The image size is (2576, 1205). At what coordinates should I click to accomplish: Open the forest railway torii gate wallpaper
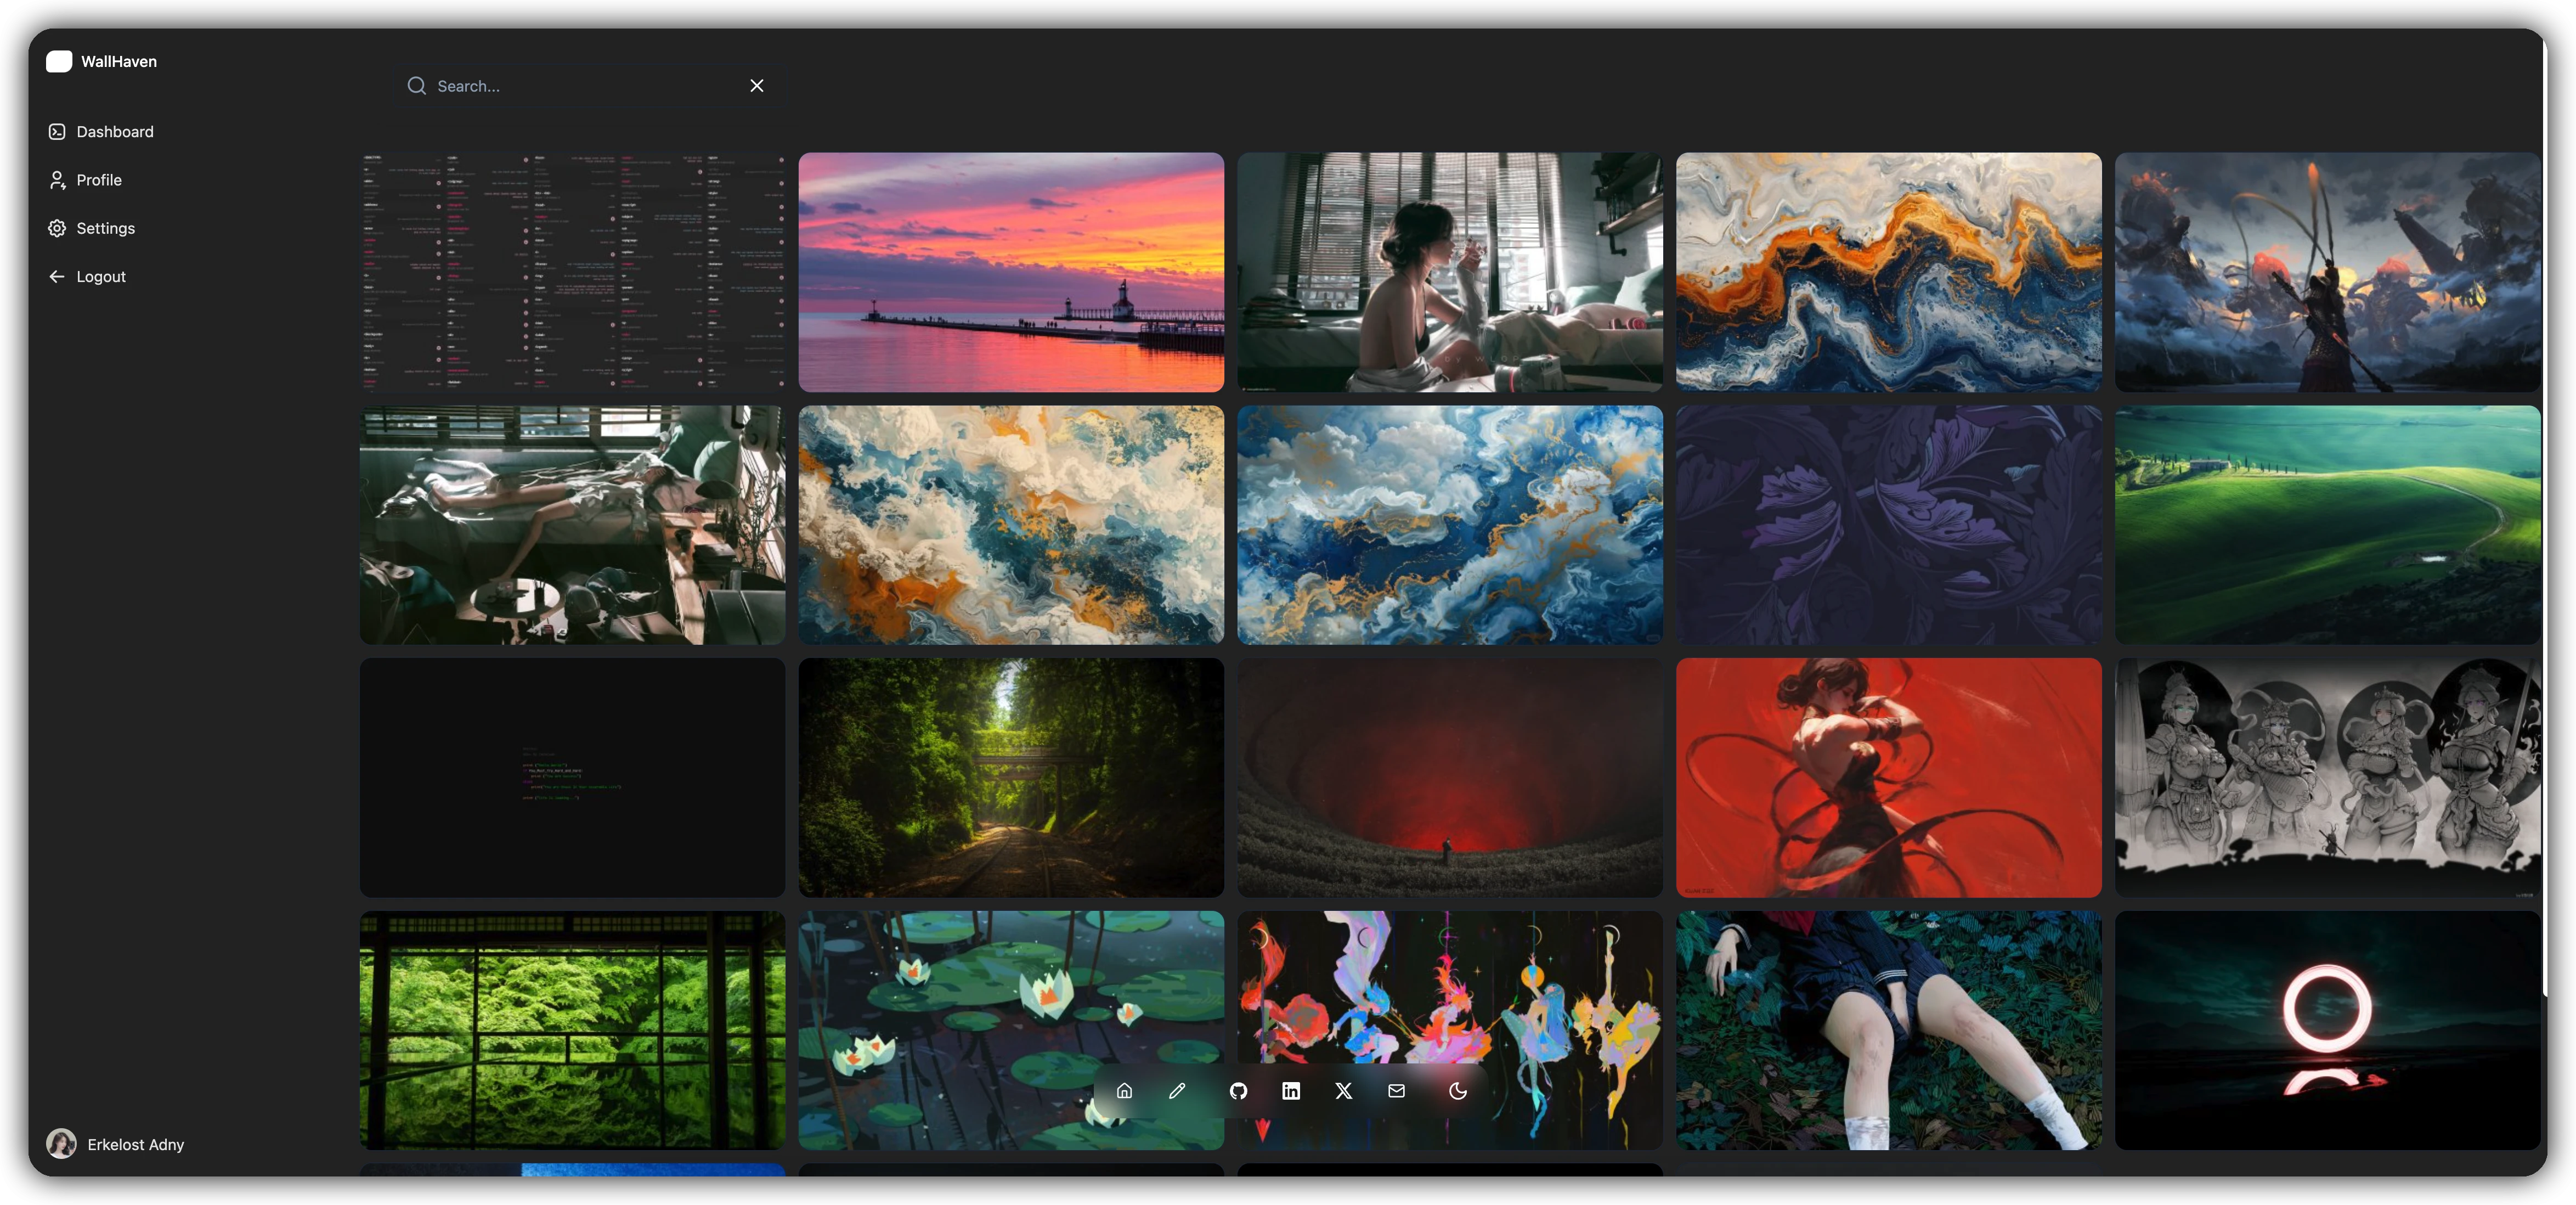pyautogui.click(x=1011, y=778)
